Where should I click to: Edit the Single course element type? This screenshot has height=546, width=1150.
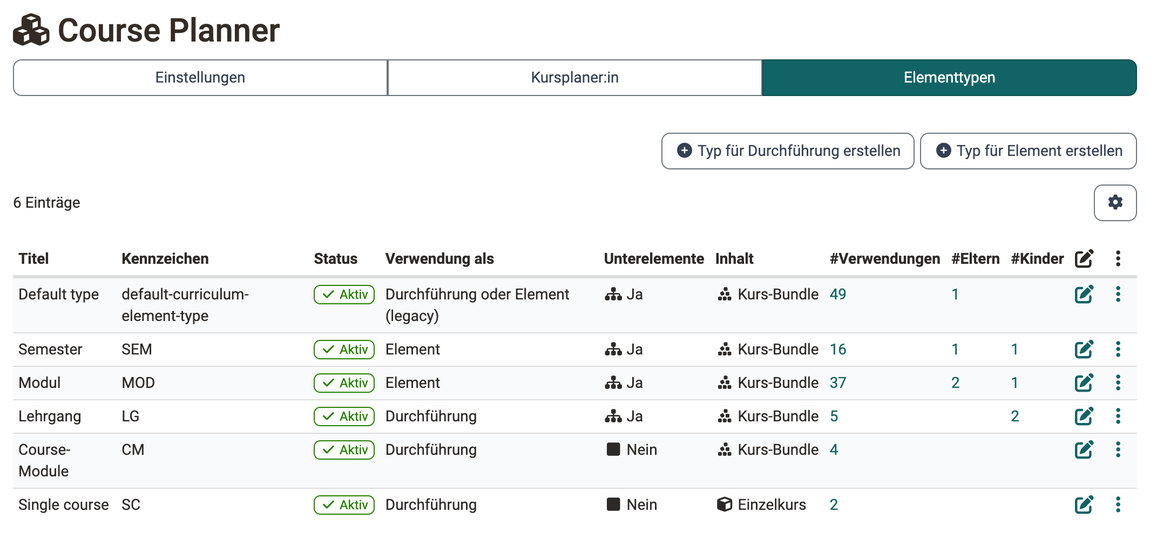click(x=1084, y=504)
